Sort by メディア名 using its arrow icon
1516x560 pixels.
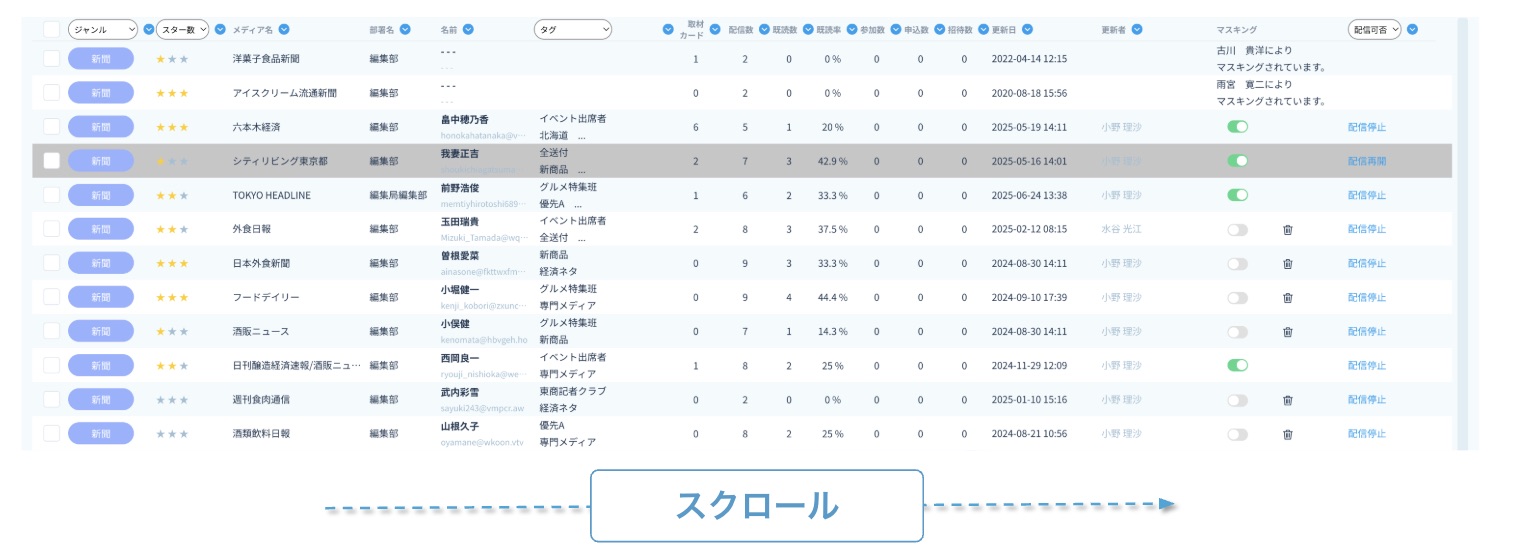coord(284,30)
